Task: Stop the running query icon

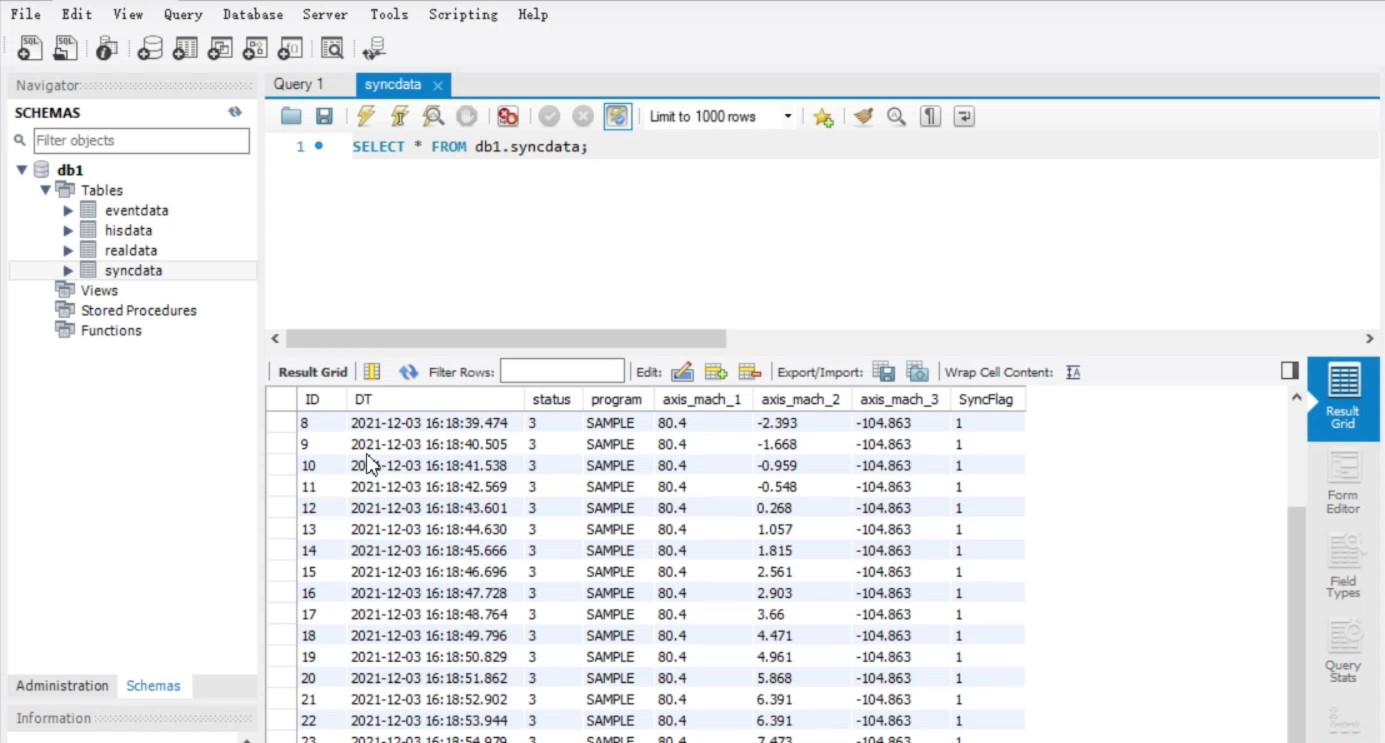Action: [x=466, y=117]
